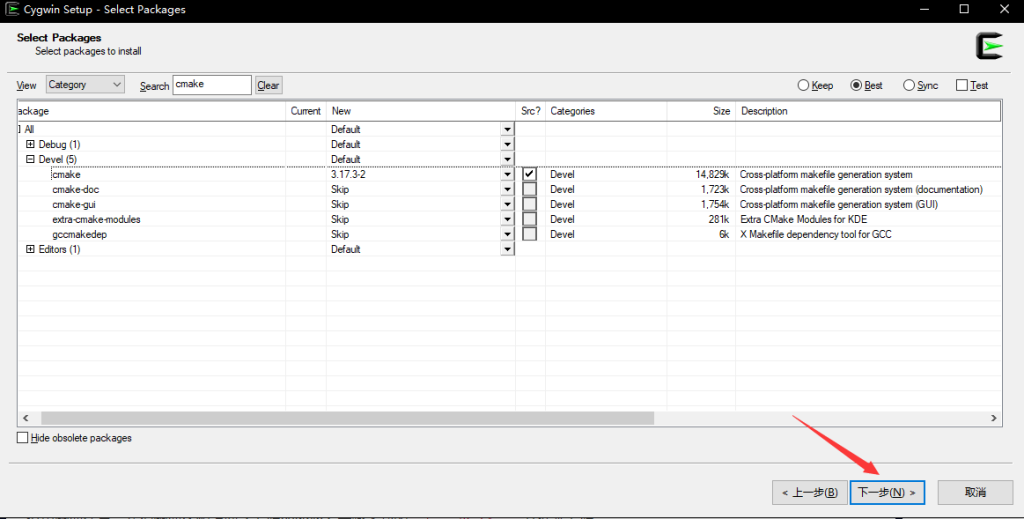Screen dimensions: 1024x519
Task: Click the Clear search button
Action: (x=268, y=85)
